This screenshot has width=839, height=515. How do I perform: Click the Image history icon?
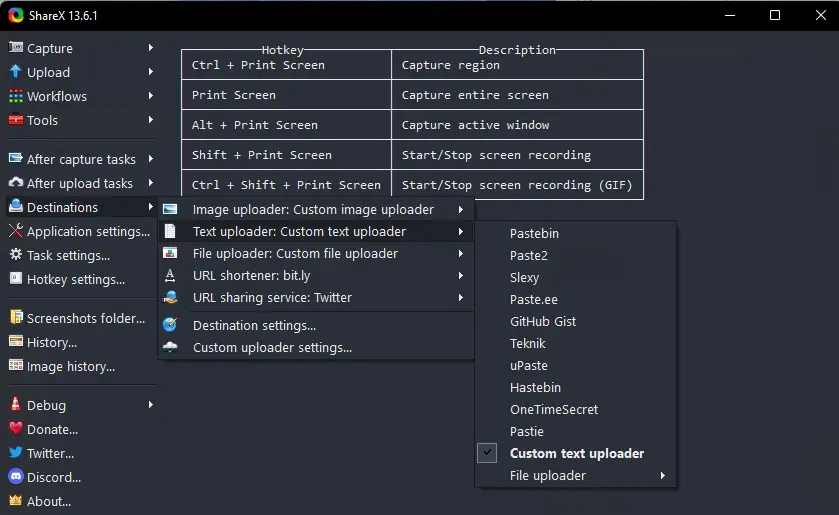(16, 366)
